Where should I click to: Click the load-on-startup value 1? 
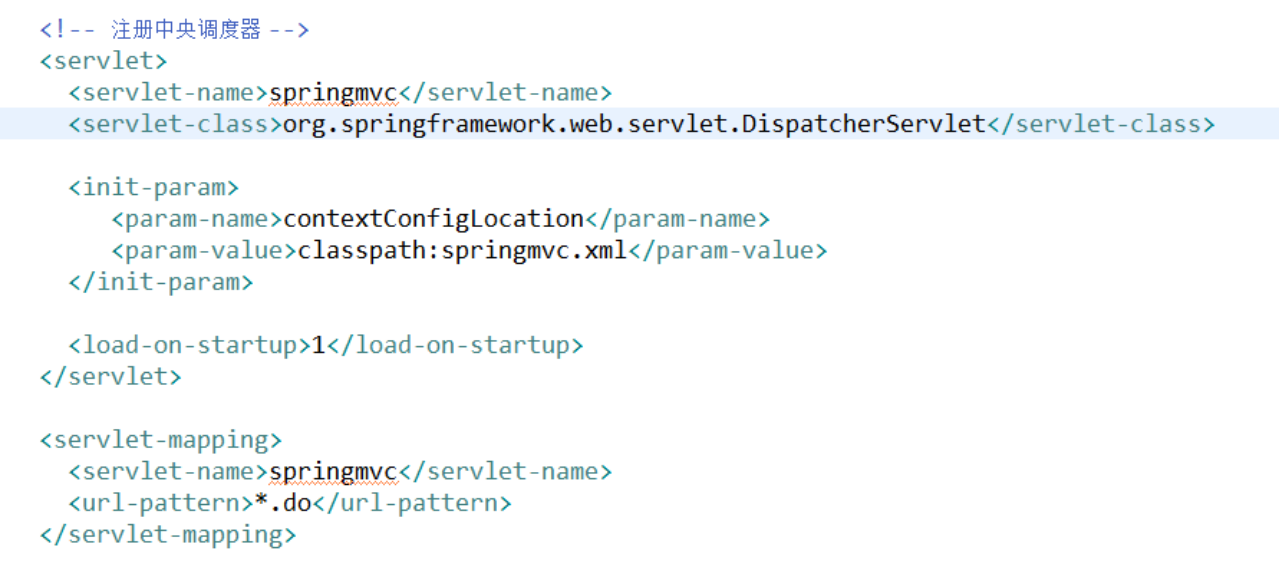(319, 345)
